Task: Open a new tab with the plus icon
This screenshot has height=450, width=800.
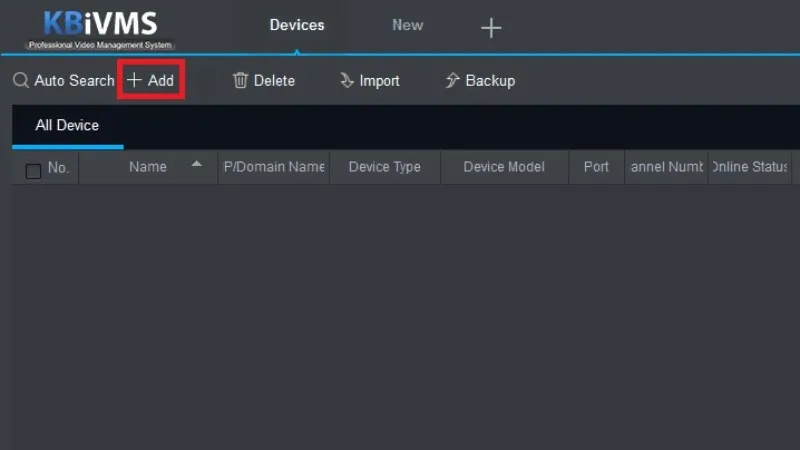Action: (491, 28)
